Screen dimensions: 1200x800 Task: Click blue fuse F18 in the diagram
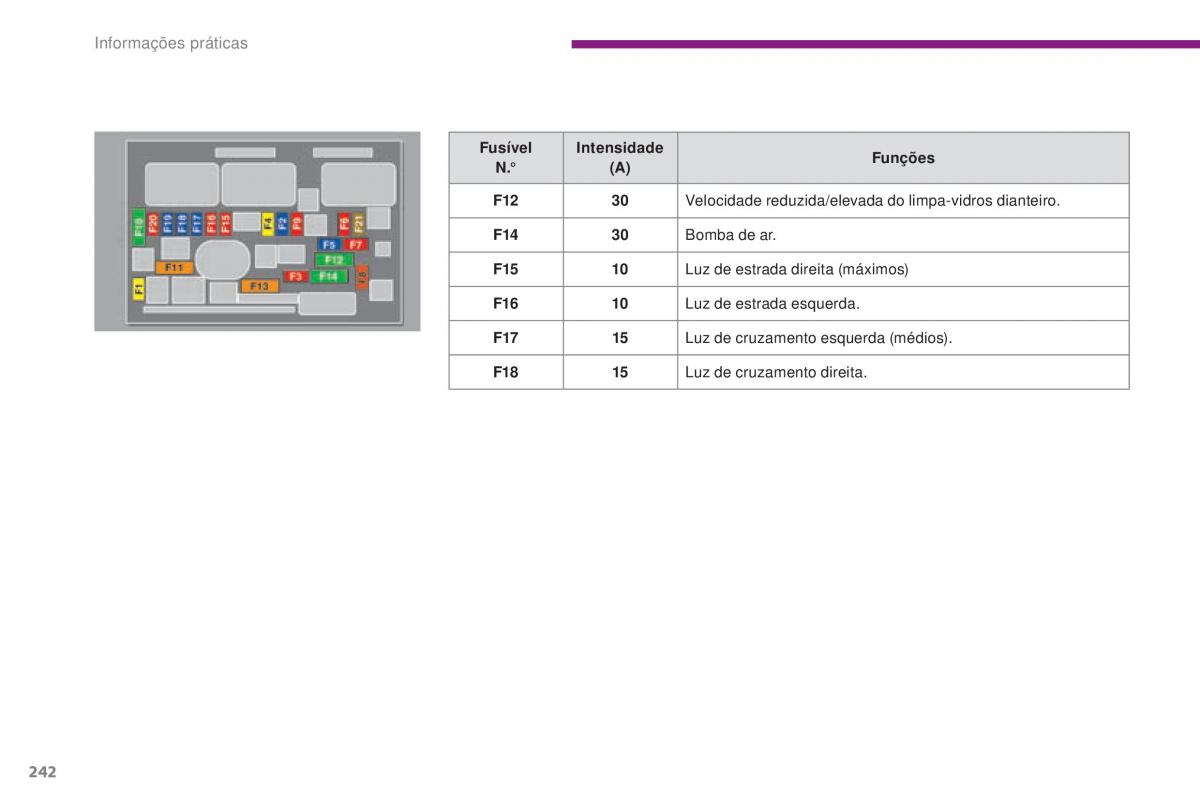click(182, 224)
